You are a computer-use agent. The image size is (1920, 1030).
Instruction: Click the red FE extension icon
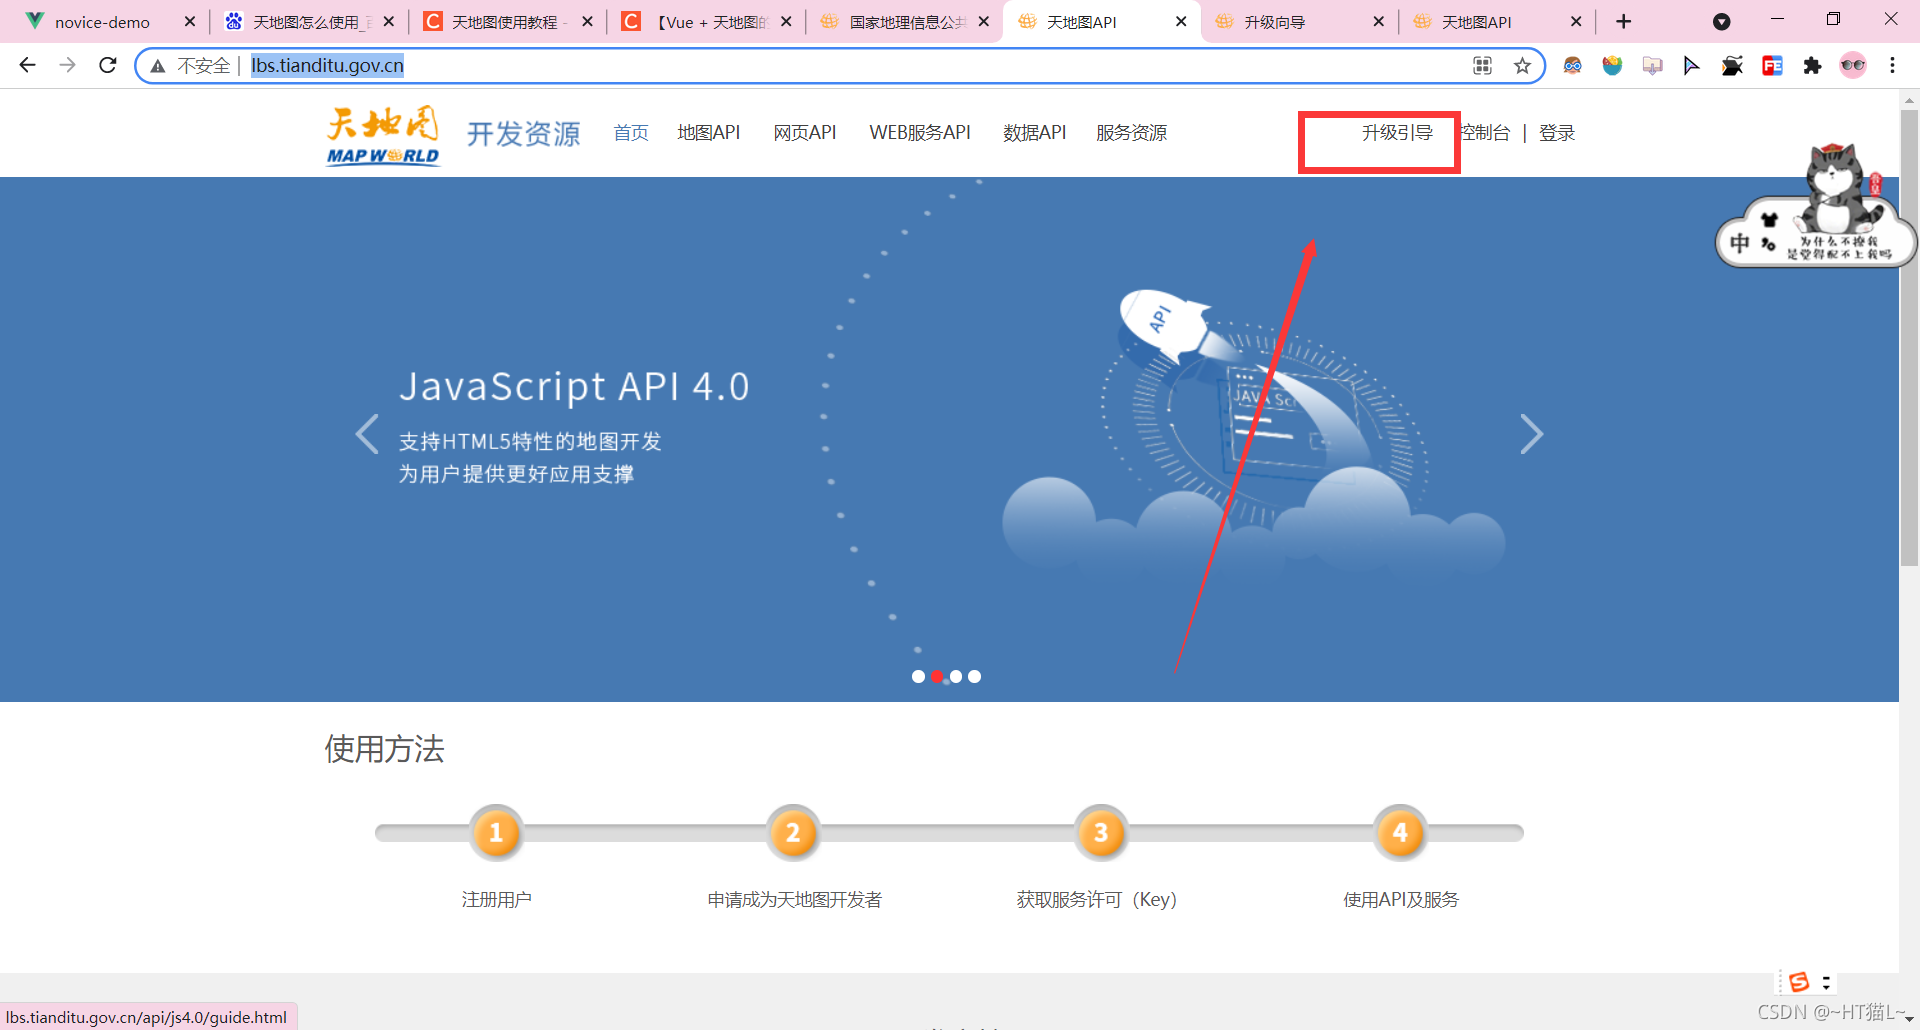click(1772, 66)
